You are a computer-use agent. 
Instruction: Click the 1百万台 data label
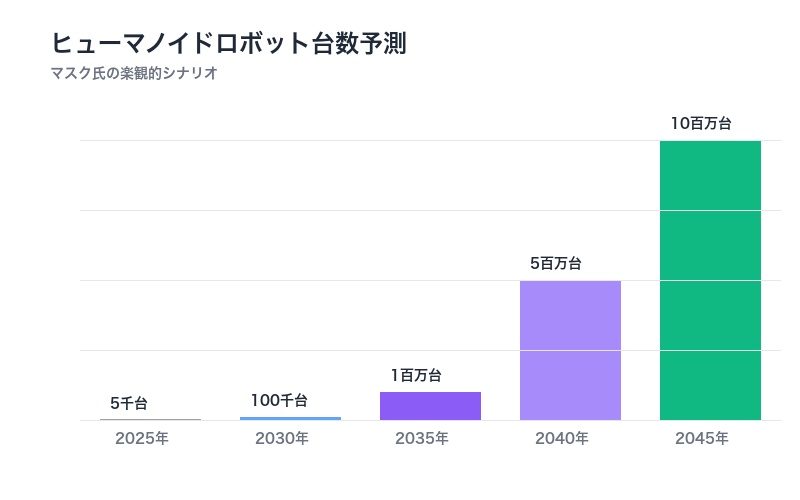tap(416, 375)
